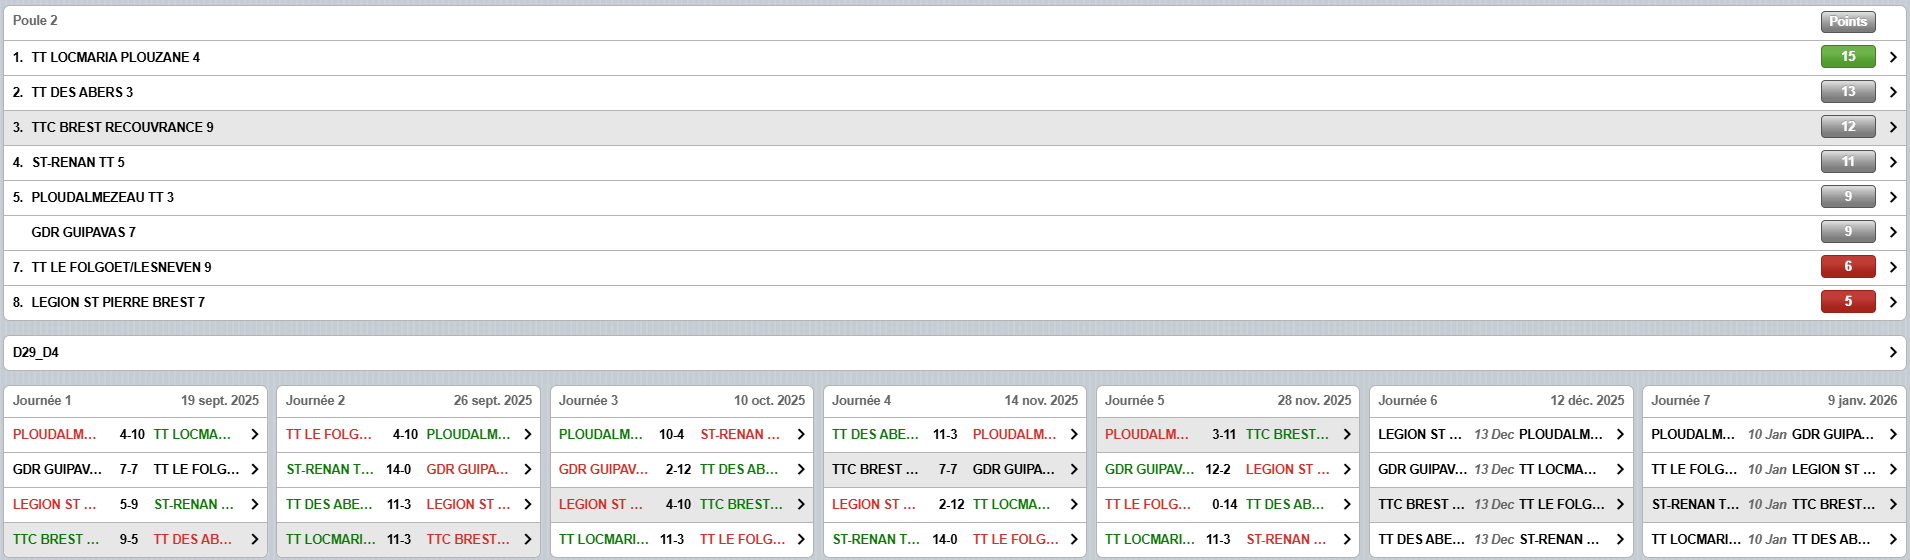Open Journée 6 TTC BREST 13 Dec match
Viewport: 1910px width, 560px height.
(1500, 504)
